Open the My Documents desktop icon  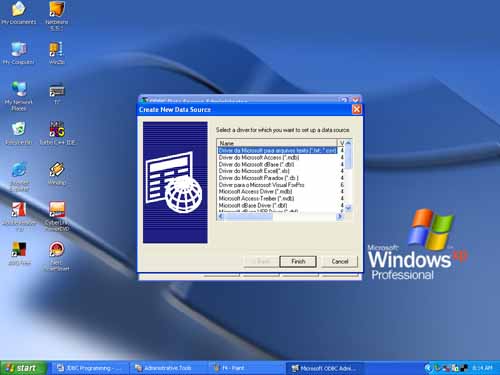(19, 13)
